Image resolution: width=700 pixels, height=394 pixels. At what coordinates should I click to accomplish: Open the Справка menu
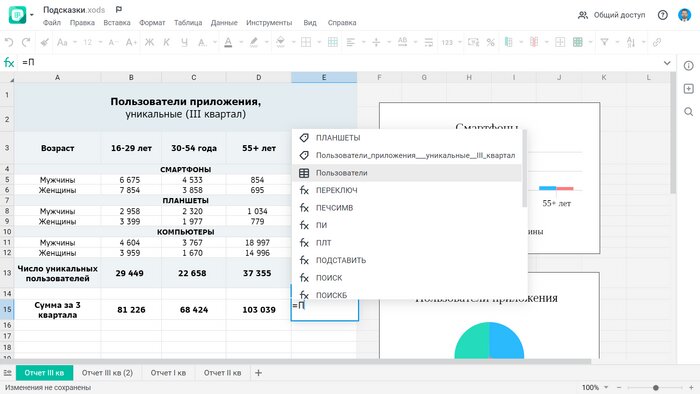(x=342, y=22)
